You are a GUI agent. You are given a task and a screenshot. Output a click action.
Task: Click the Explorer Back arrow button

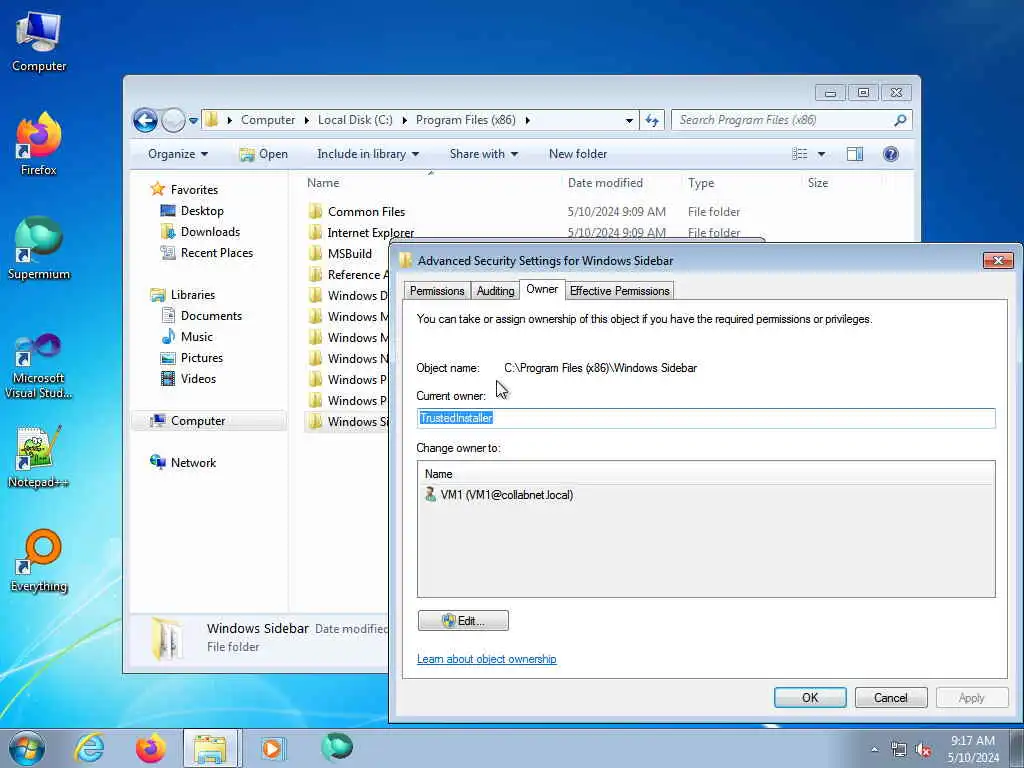[145, 120]
